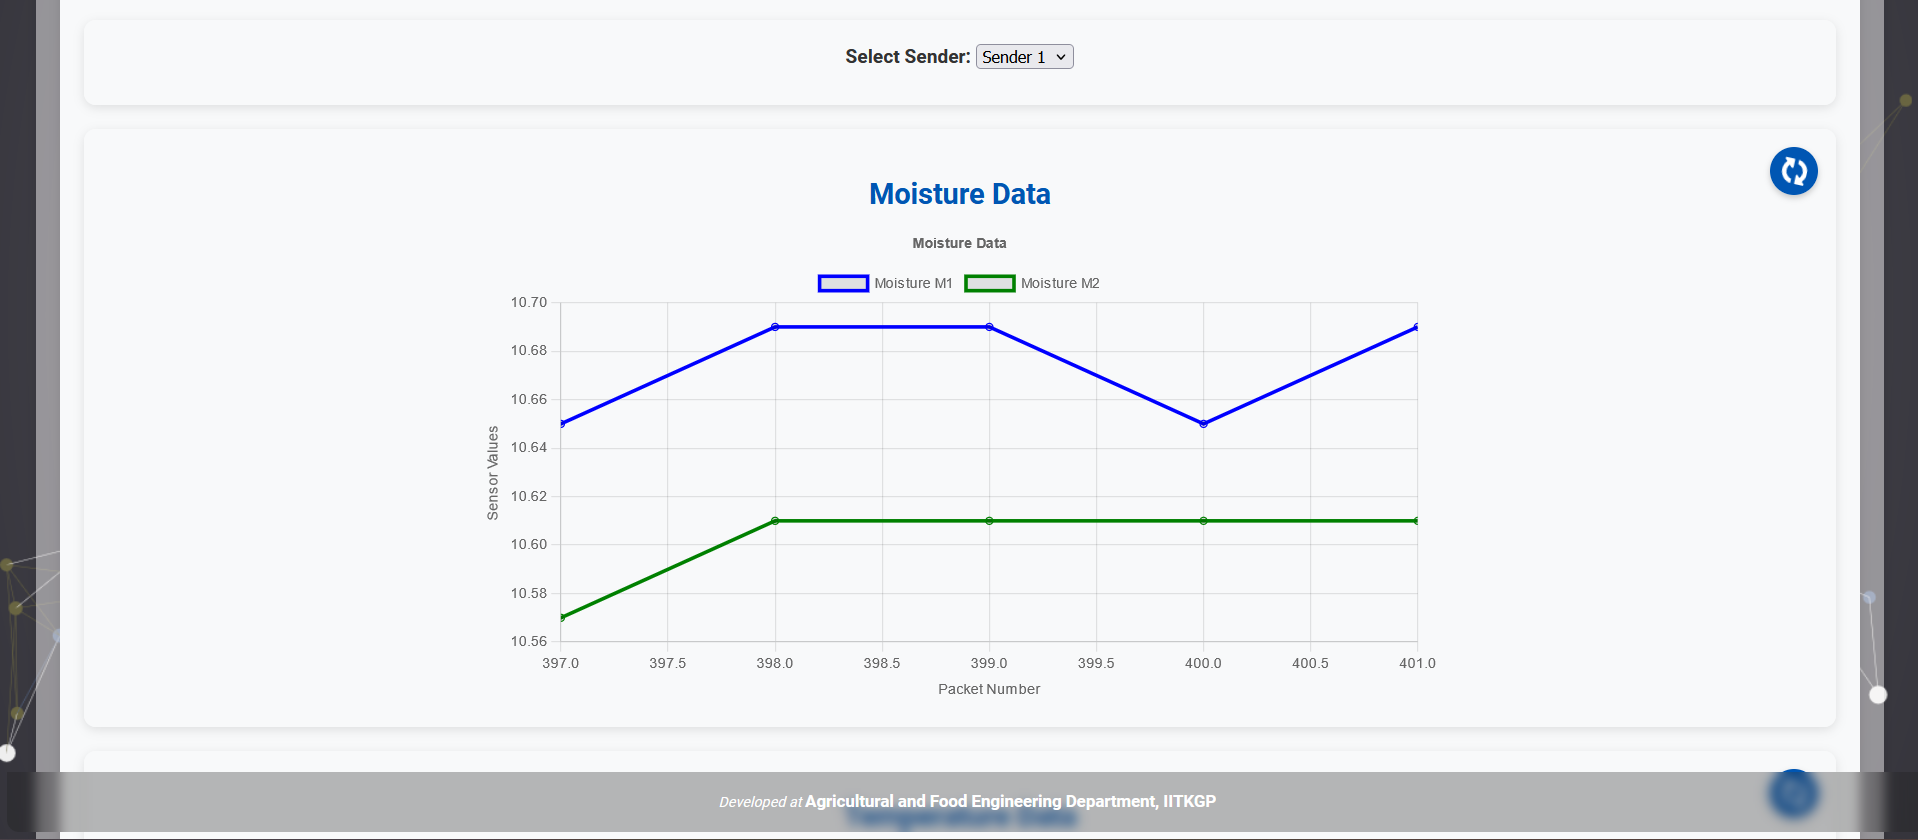The width and height of the screenshot is (1918, 840).
Task: Select green M2 data point at packet 397.0
Action: [562, 617]
